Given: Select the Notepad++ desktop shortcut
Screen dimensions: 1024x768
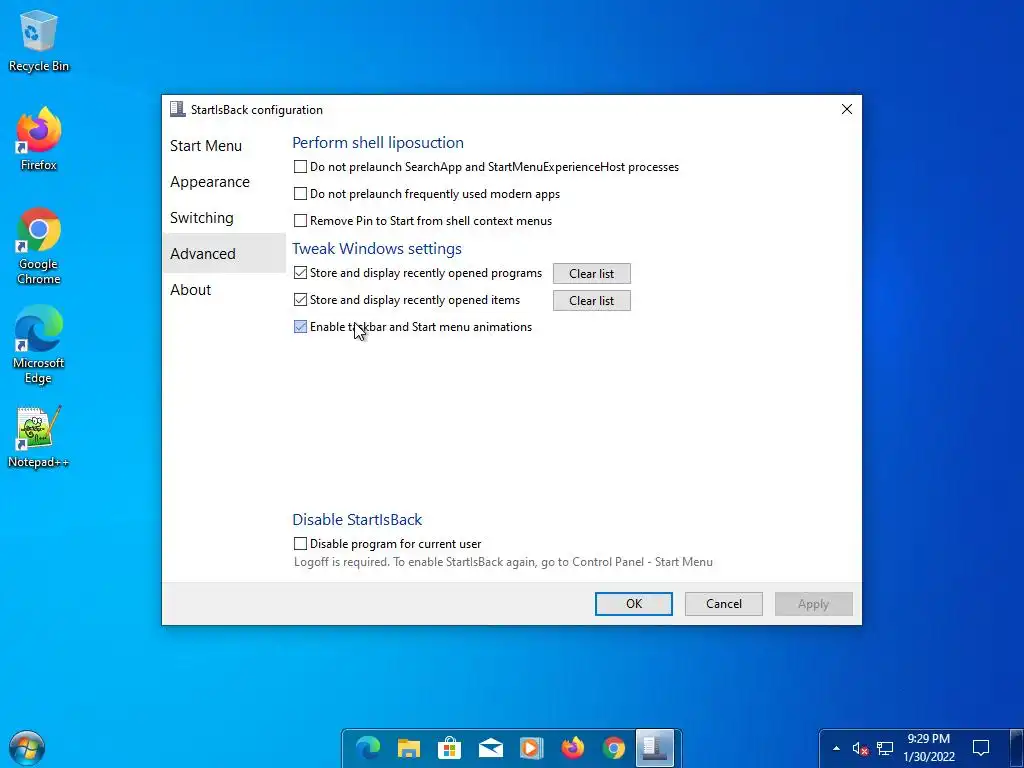Looking at the screenshot, I should pyautogui.click(x=39, y=437).
